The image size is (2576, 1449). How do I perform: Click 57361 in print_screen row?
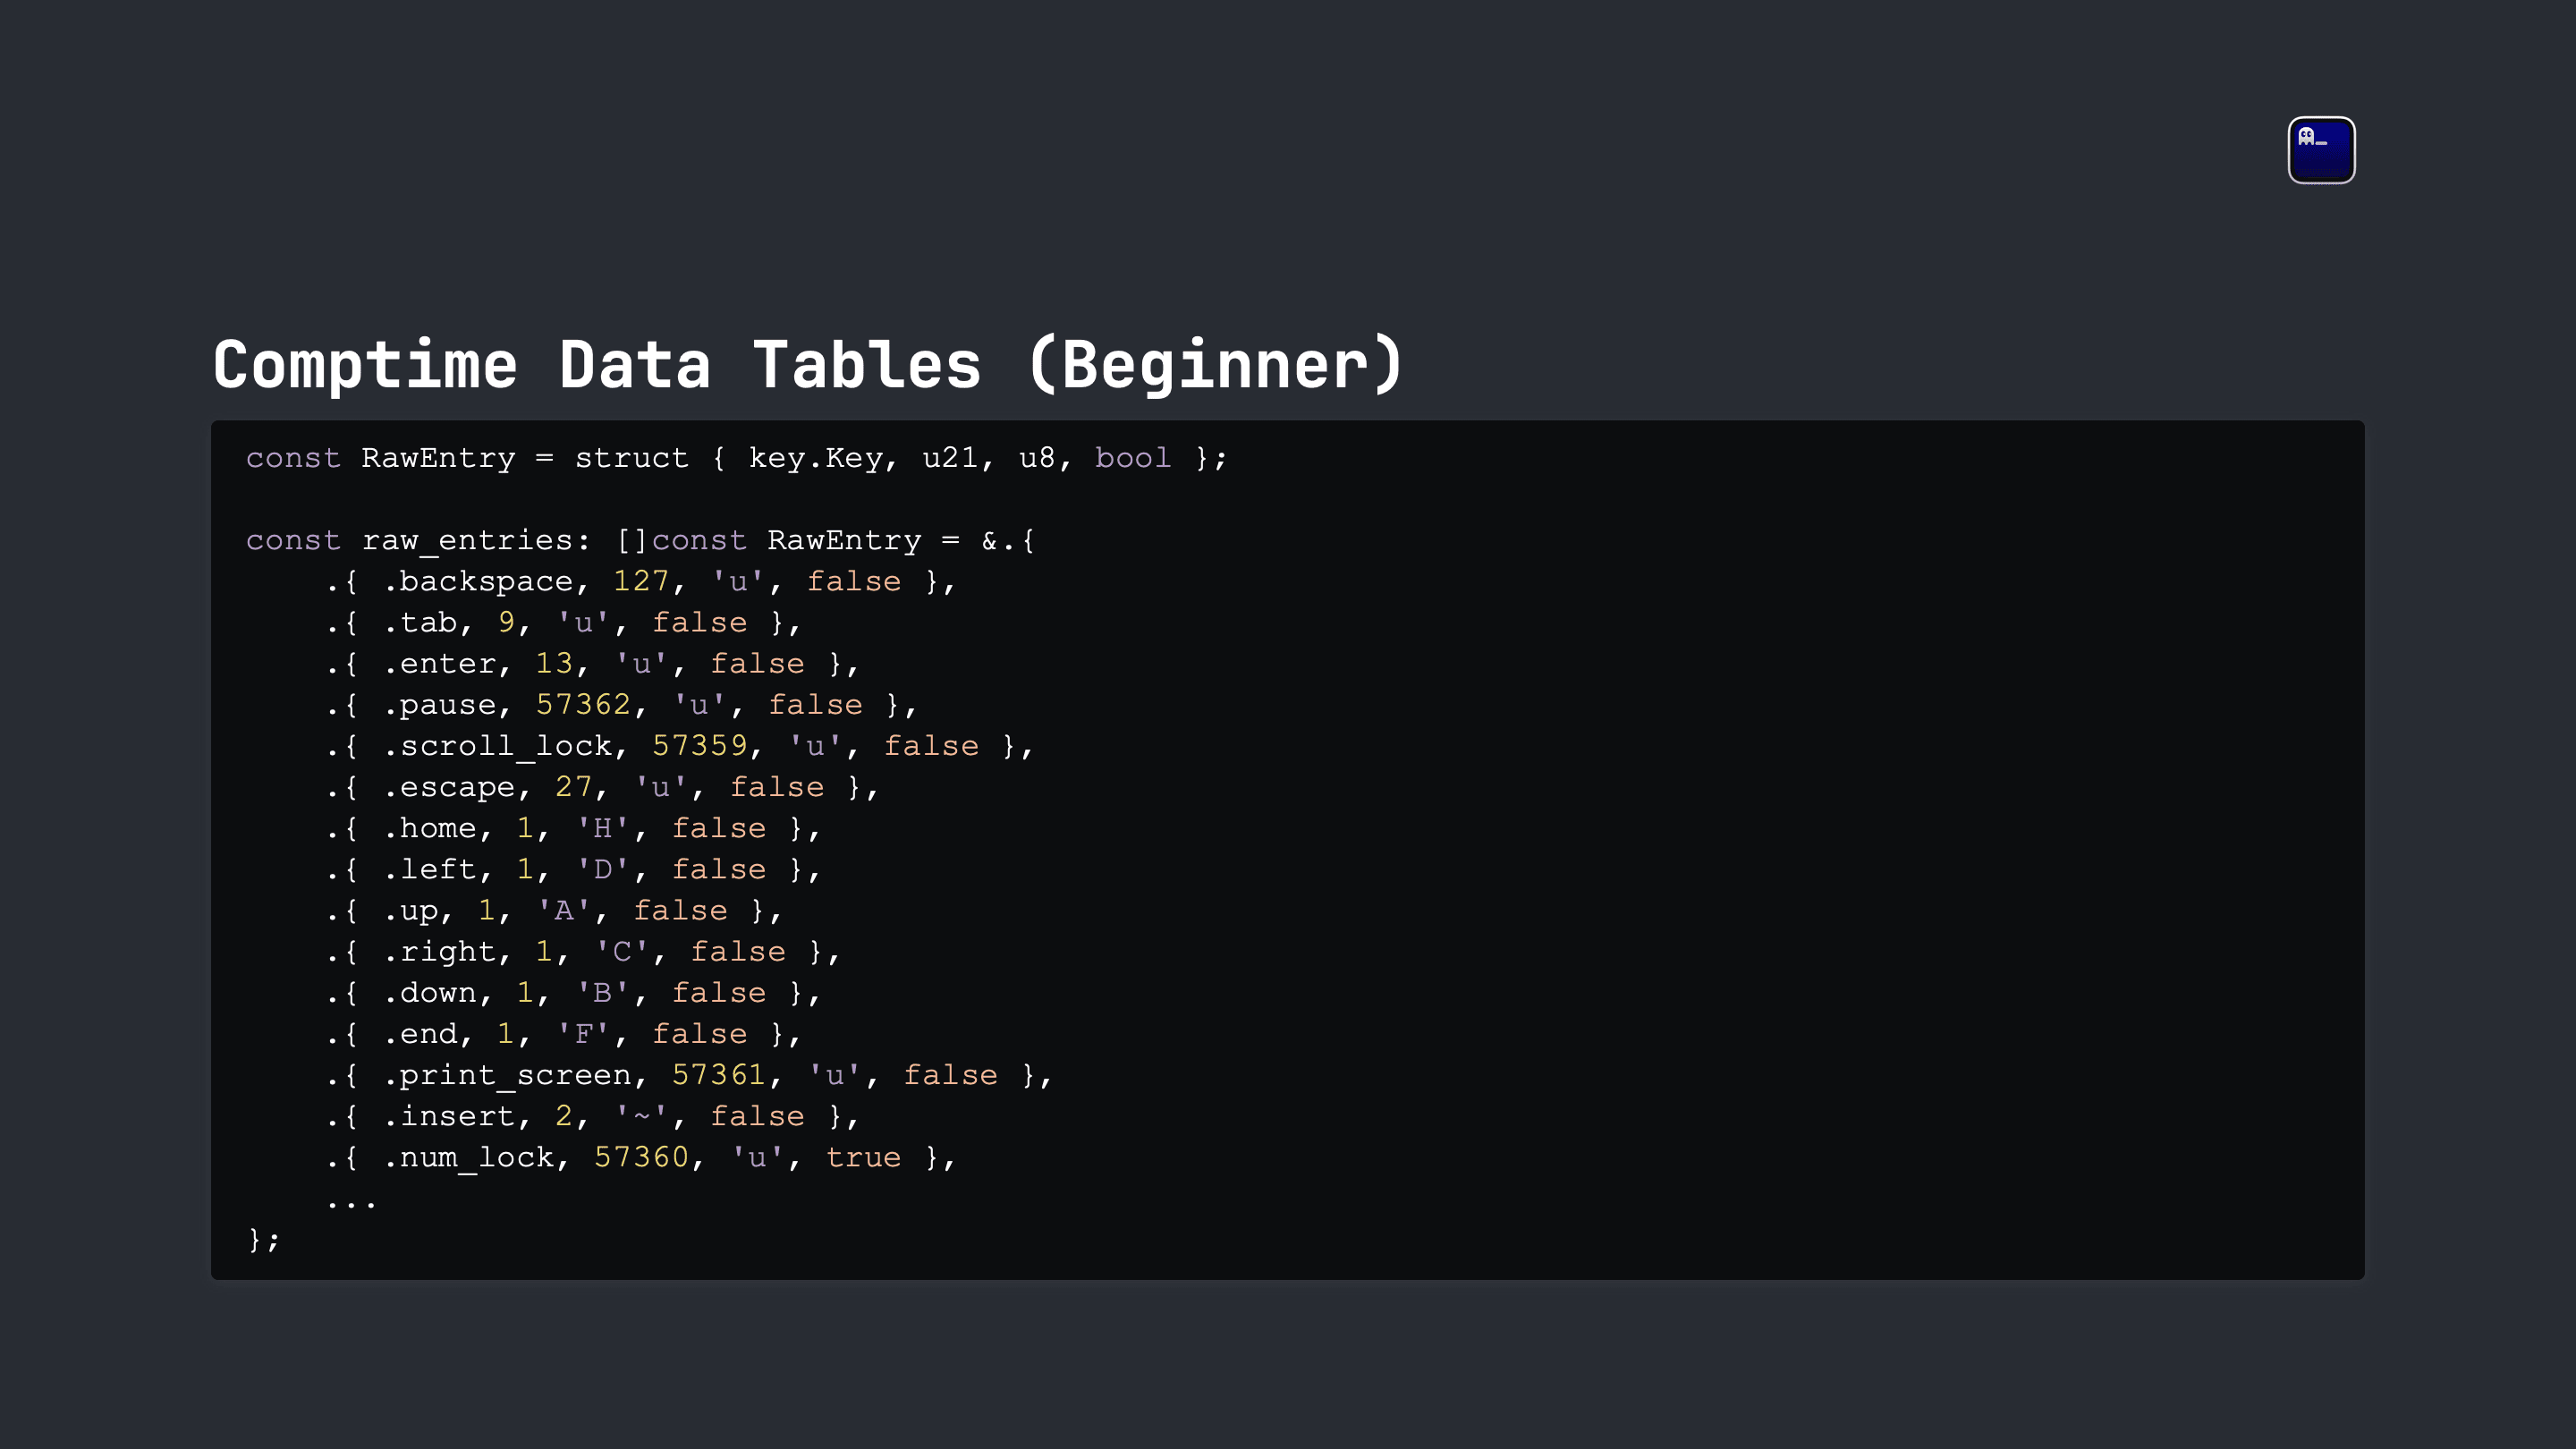pos(718,1075)
